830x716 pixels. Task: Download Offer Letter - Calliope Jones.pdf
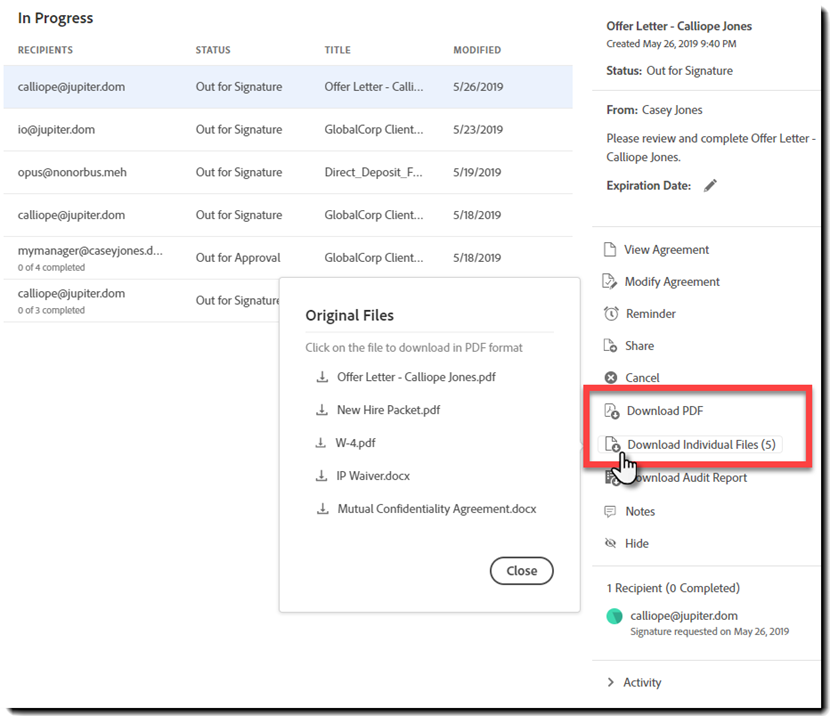(x=415, y=377)
